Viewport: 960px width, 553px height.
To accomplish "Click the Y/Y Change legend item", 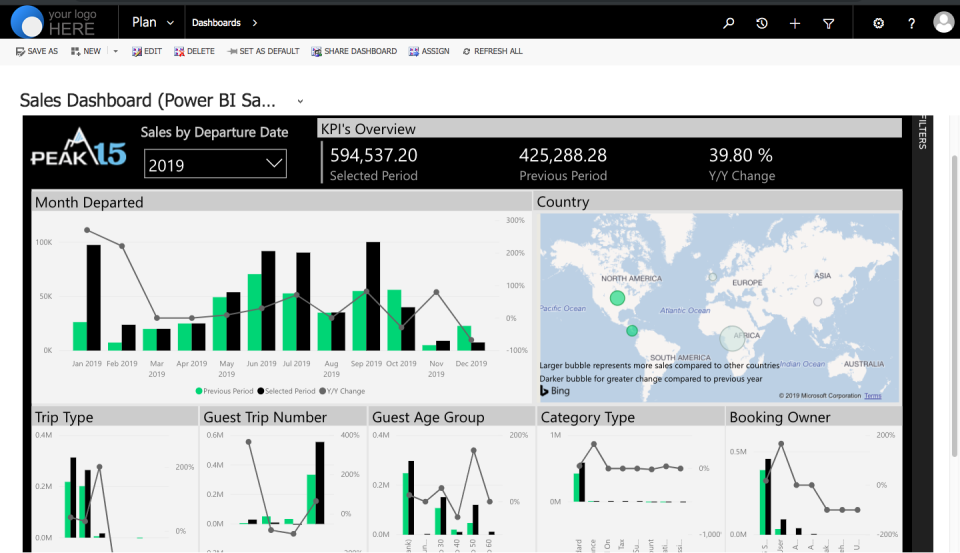I will [342, 391].
